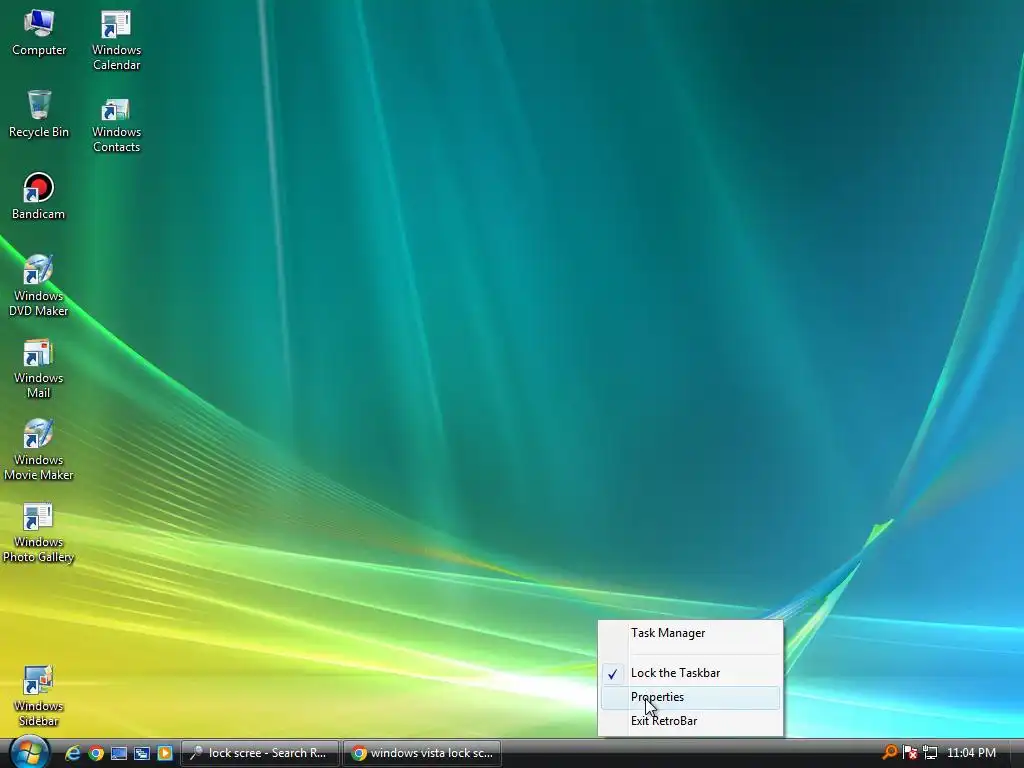
Task: Select the Recycle Bin icon
Action: coord(39,114)
